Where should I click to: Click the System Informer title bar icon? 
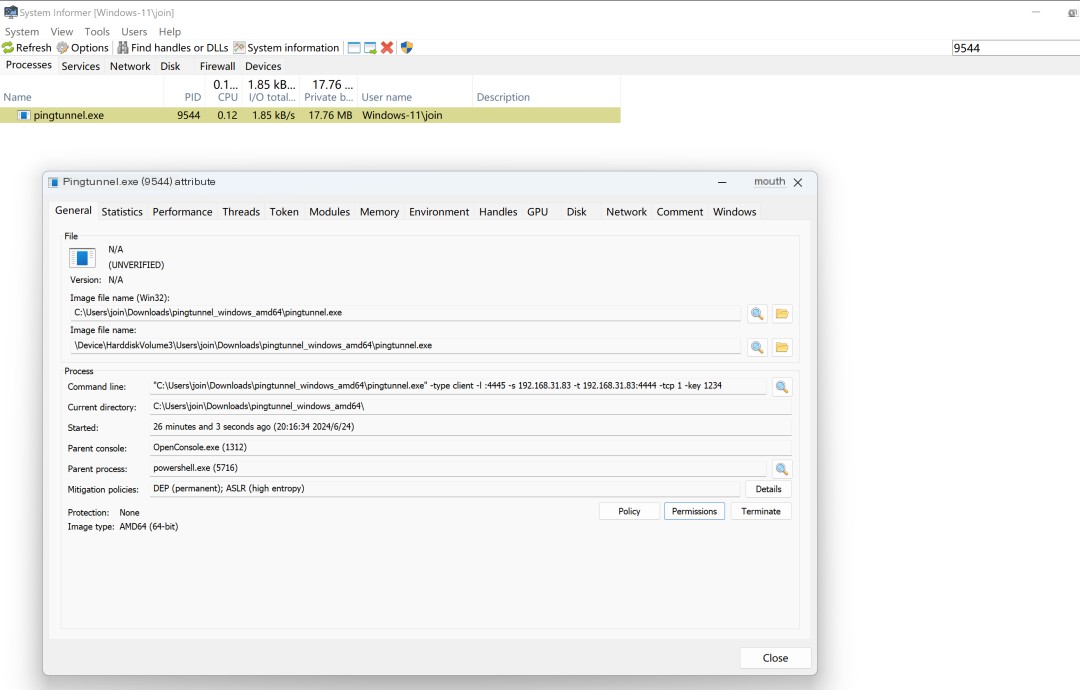coord(10,12)
